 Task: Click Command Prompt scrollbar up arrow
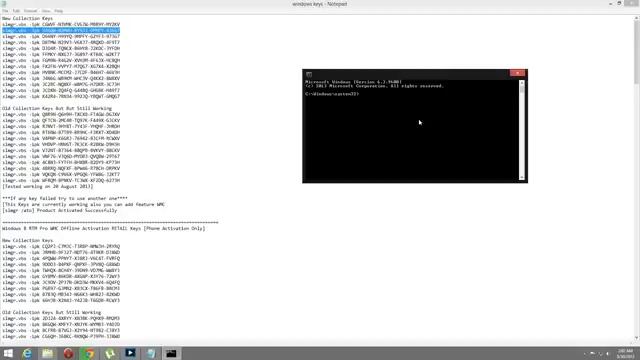pyautogui.click(x=522, y=83)
